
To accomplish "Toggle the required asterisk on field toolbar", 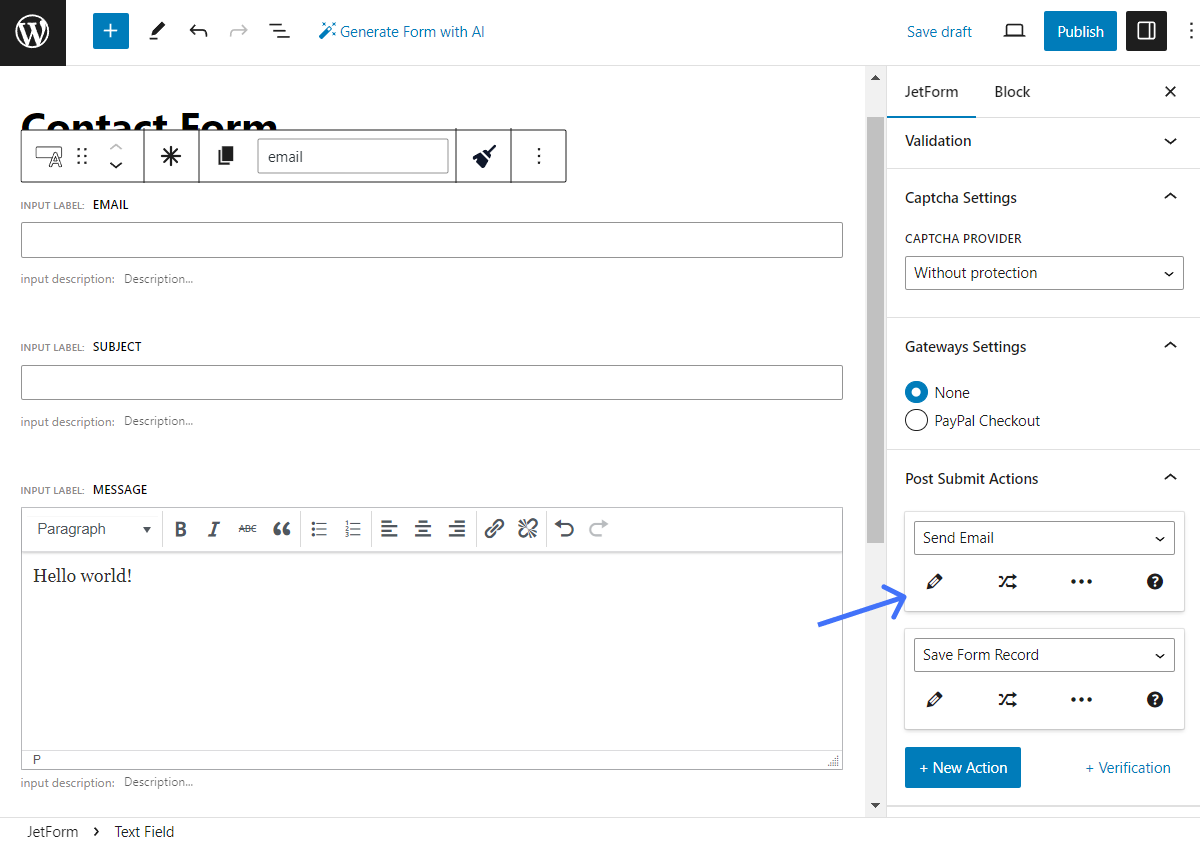I will click(171, 156).
